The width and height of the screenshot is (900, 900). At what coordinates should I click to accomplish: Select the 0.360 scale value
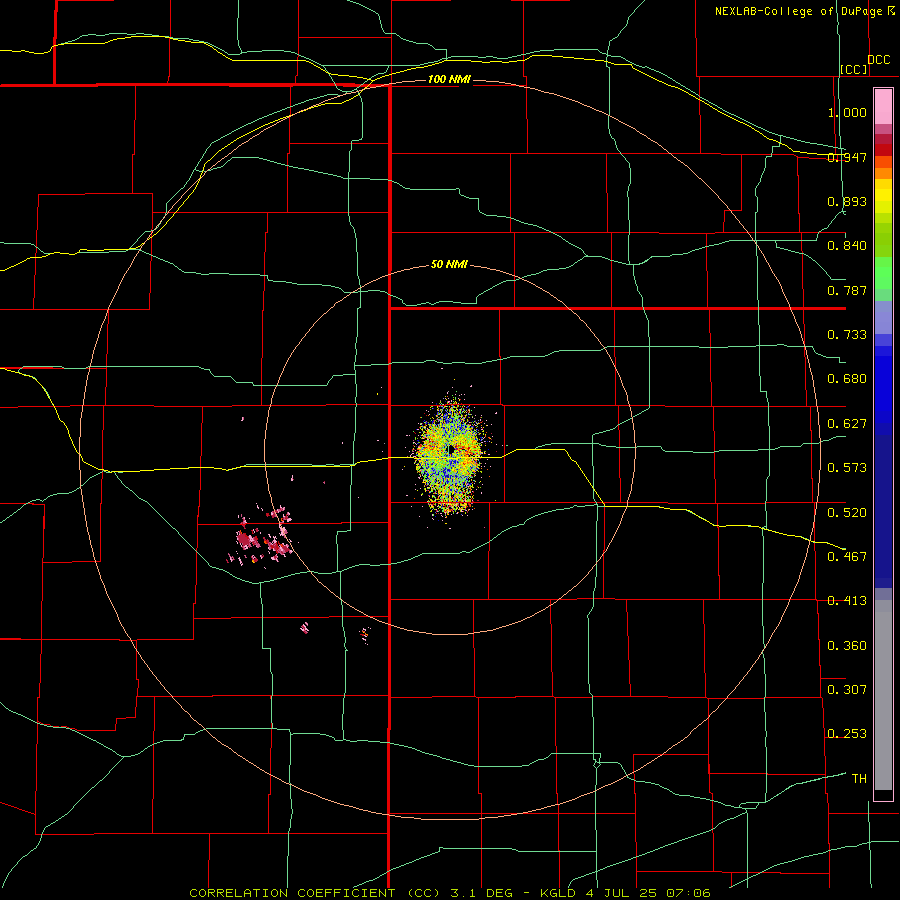tap(847, 646)
